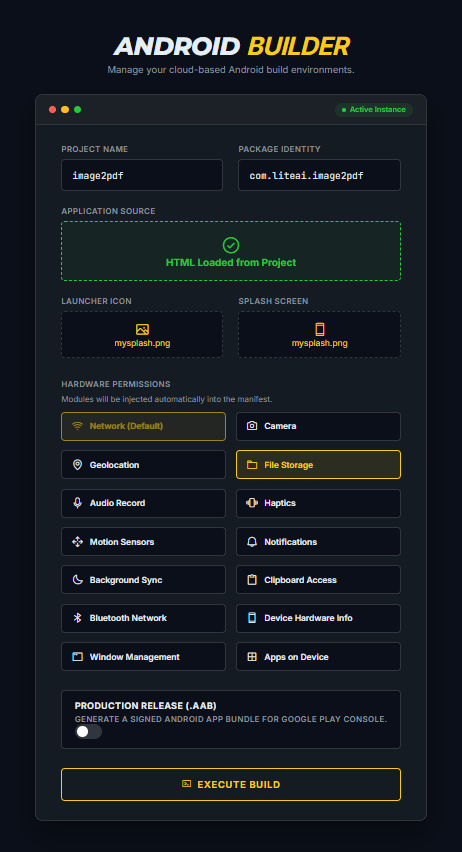This screenshot has width=462, height=852.
Task: Click the "Android Builder" title
Action: [x=231, y=47]
